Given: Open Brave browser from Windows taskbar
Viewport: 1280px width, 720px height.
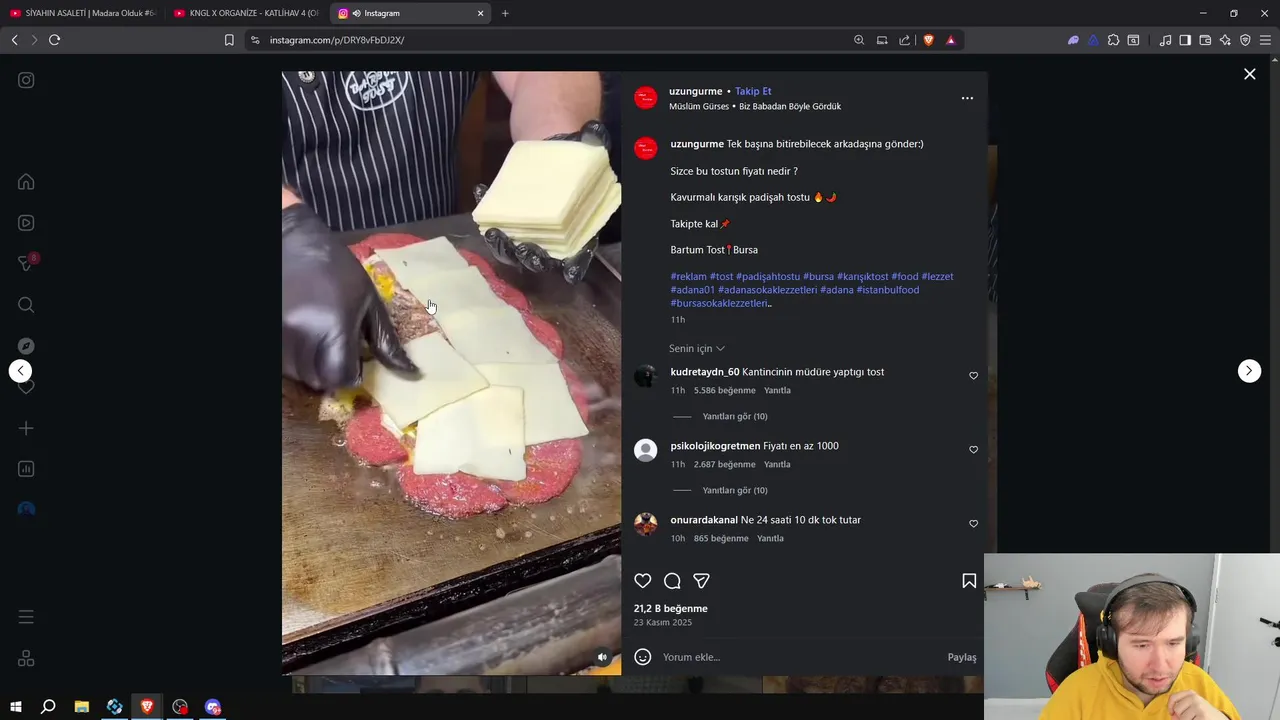Looking at the screenshot, I should [147, 707].
